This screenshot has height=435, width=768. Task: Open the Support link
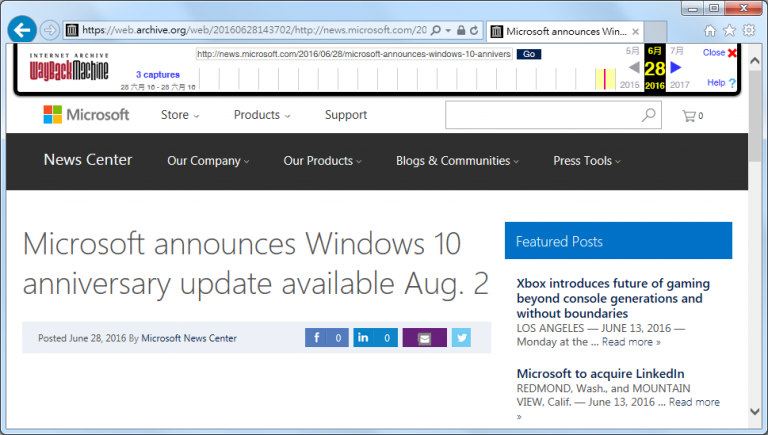point(346,115)
